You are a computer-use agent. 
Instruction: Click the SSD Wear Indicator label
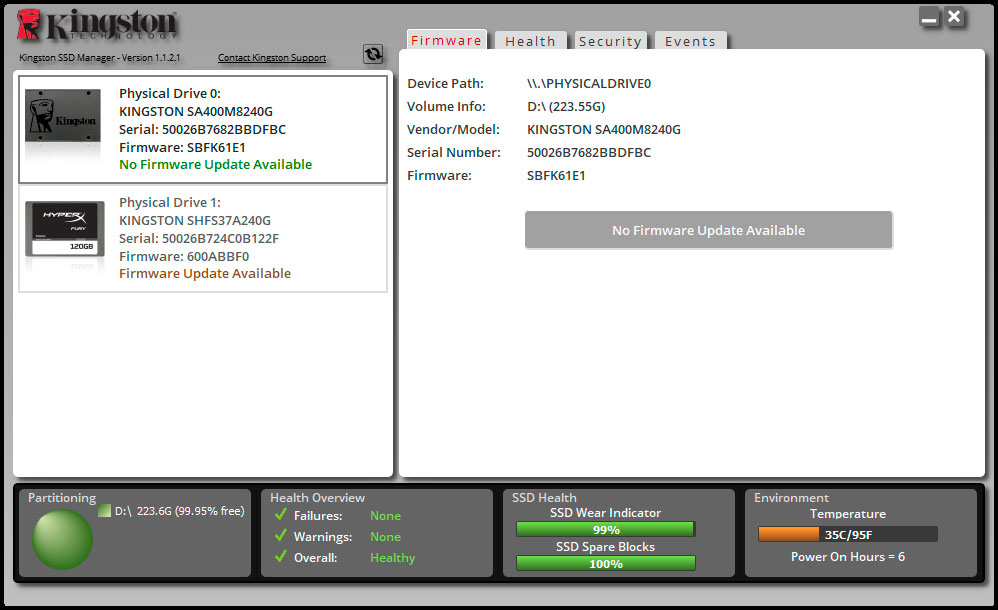point(605,513)
